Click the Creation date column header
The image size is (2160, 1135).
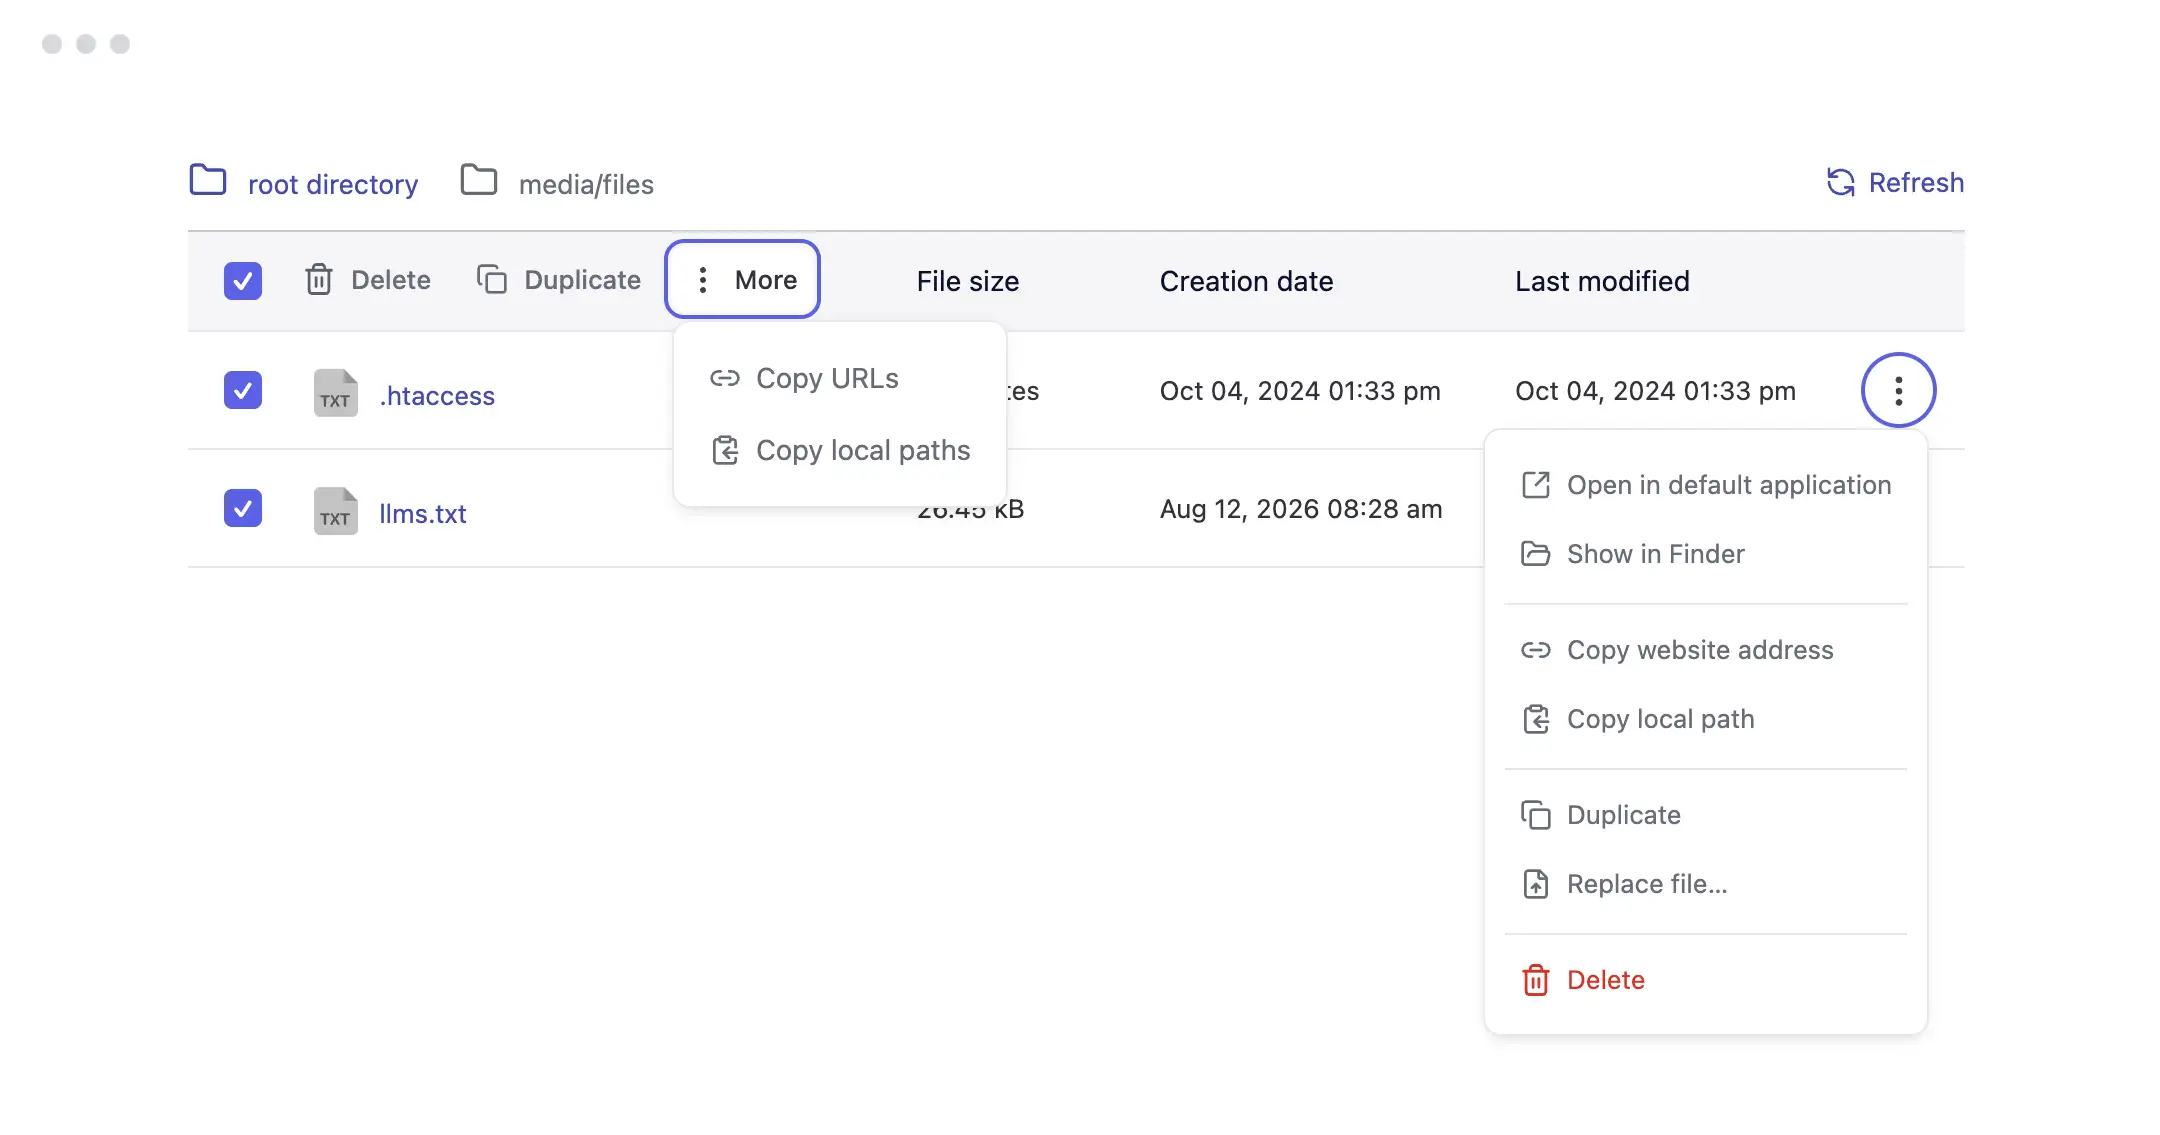(x=1246, y=281)
